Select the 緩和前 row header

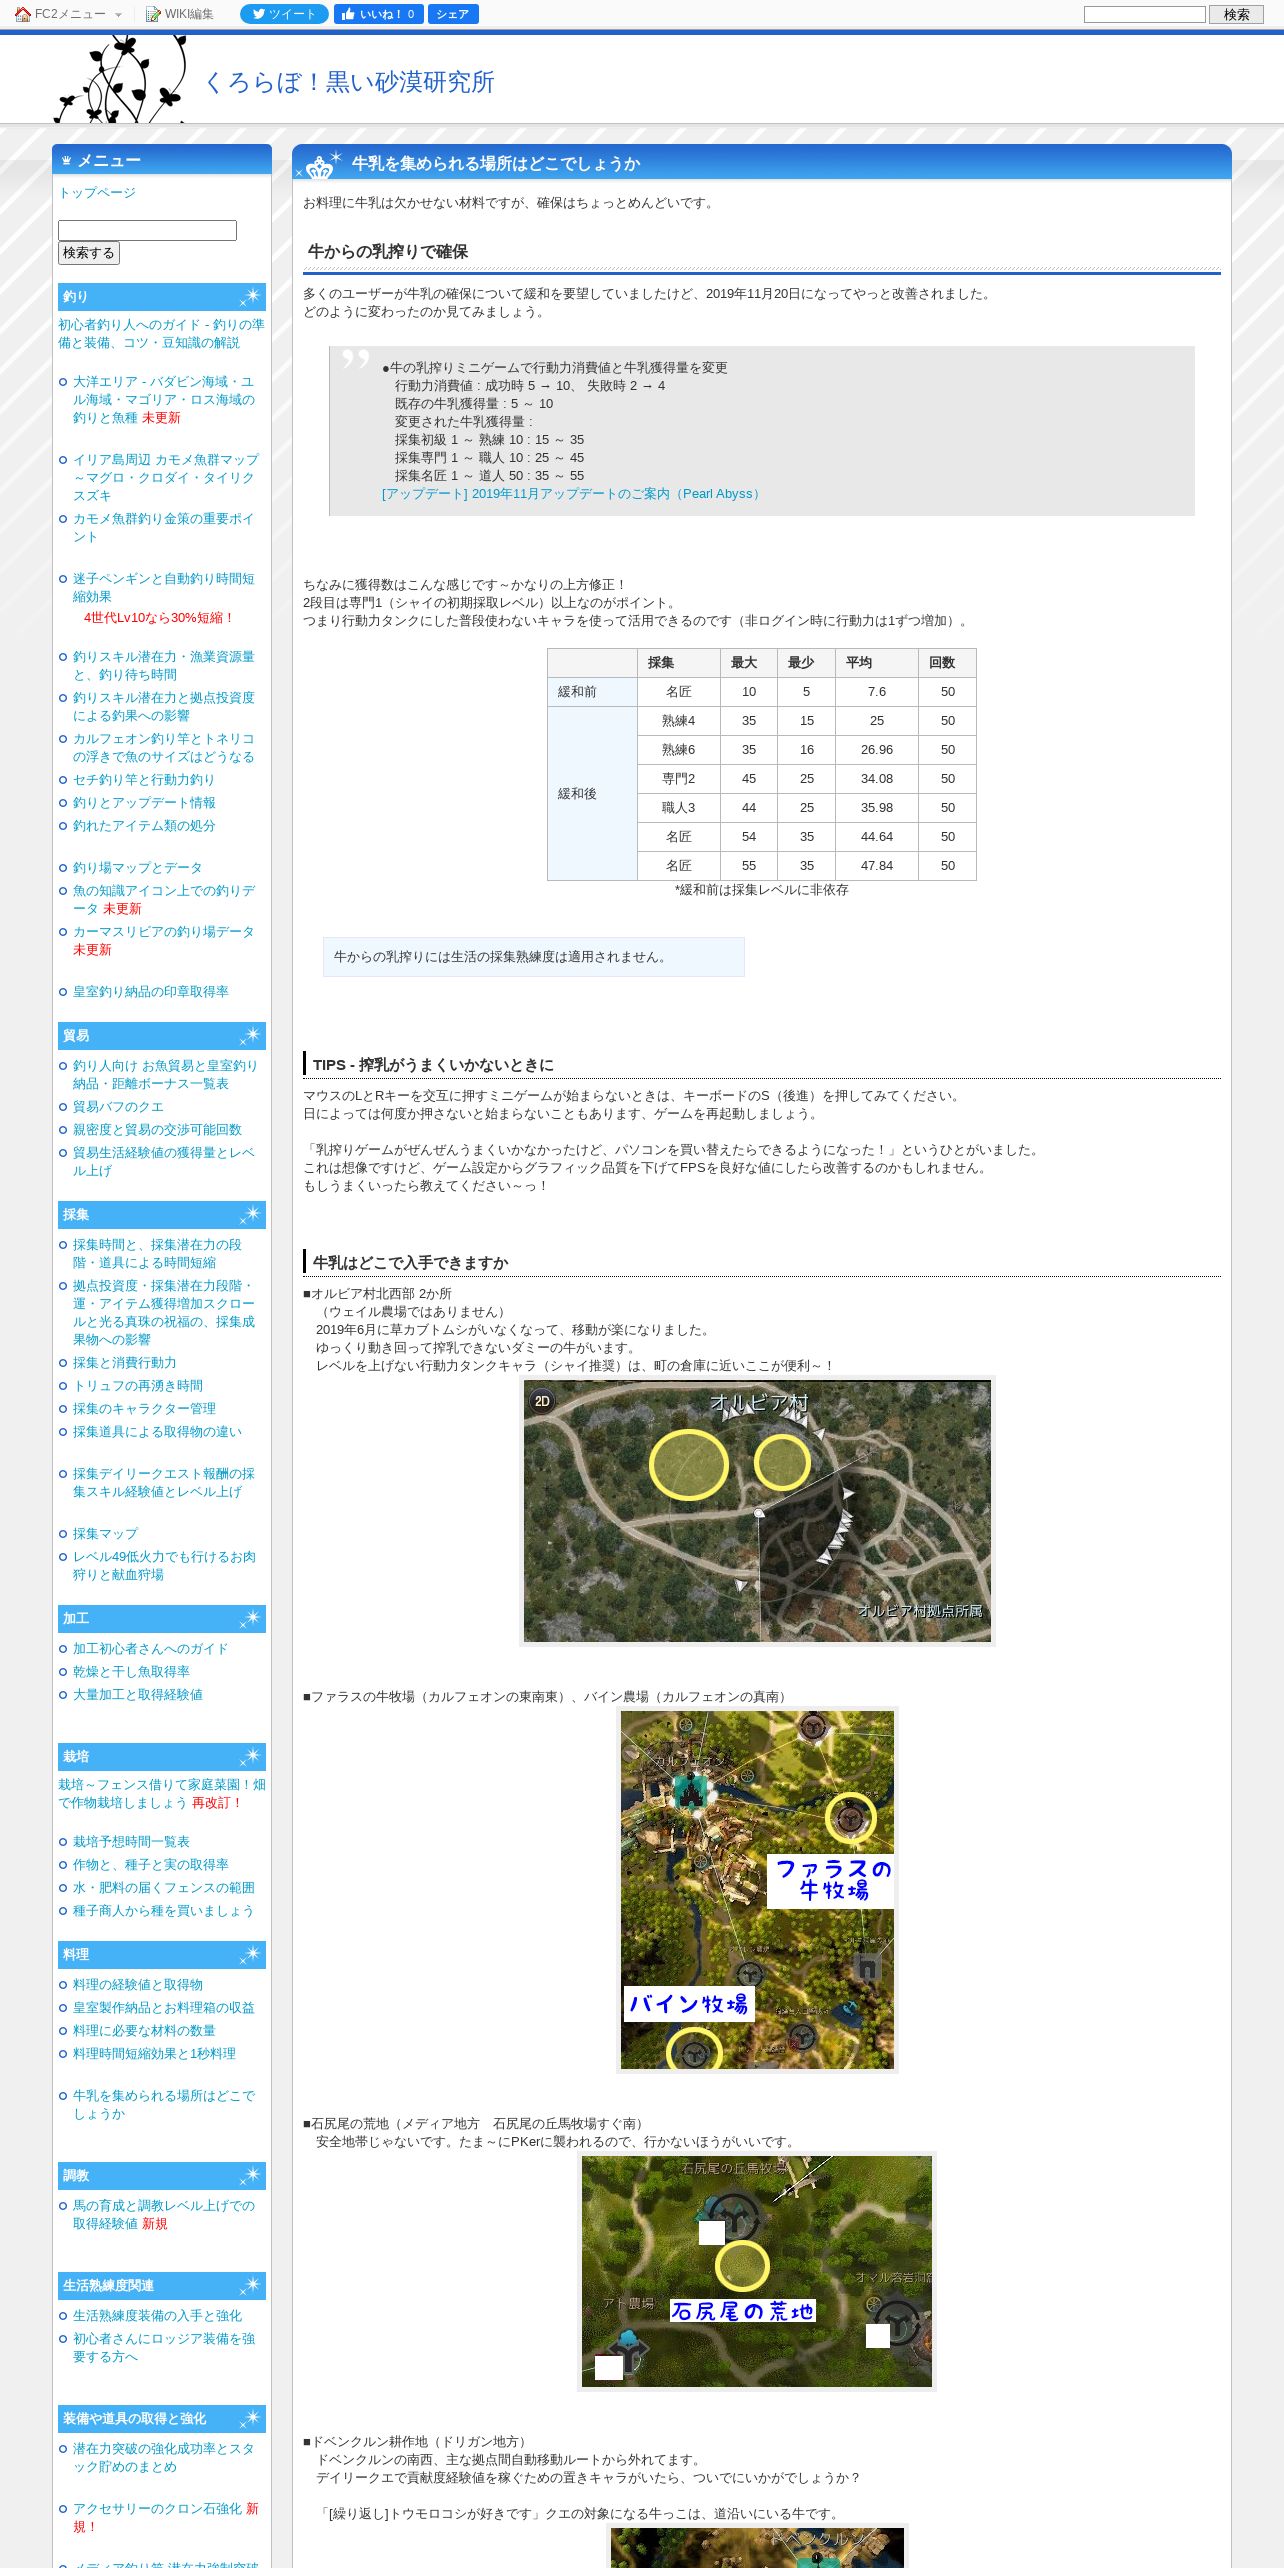592,692
